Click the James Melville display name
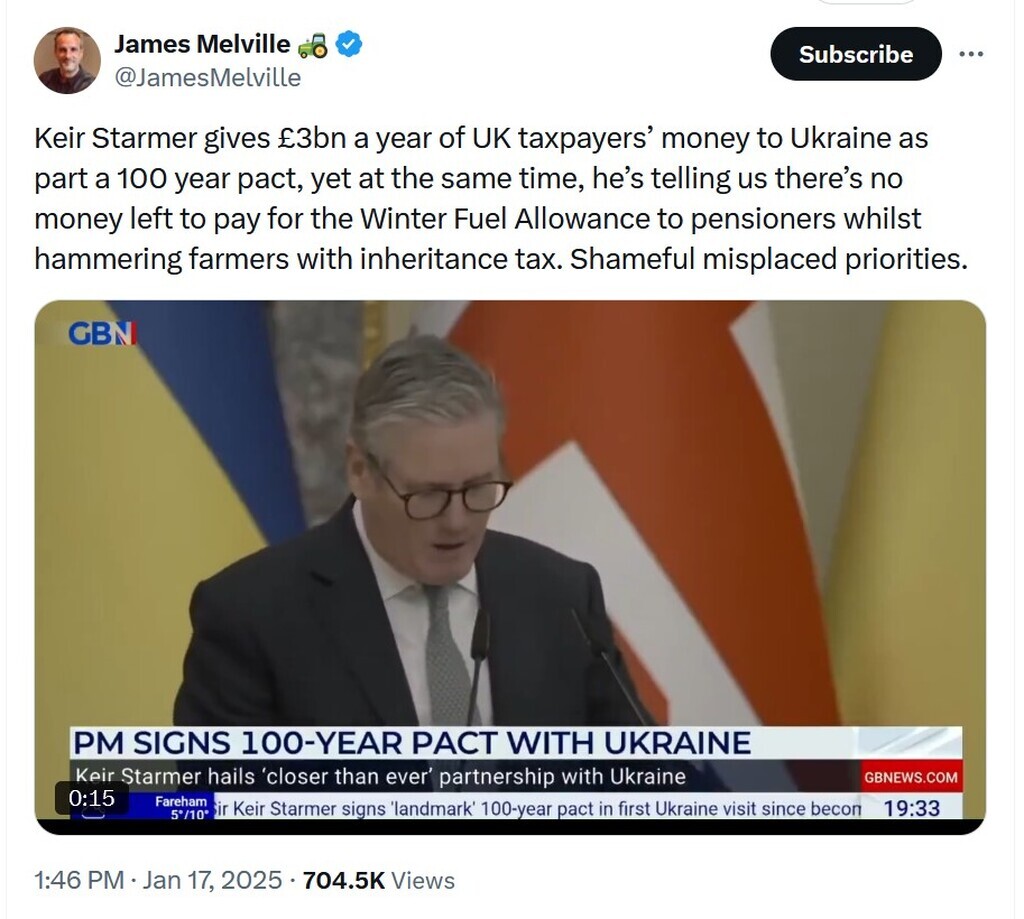The width and height of the screenshot is (1024, 919). 202,45
